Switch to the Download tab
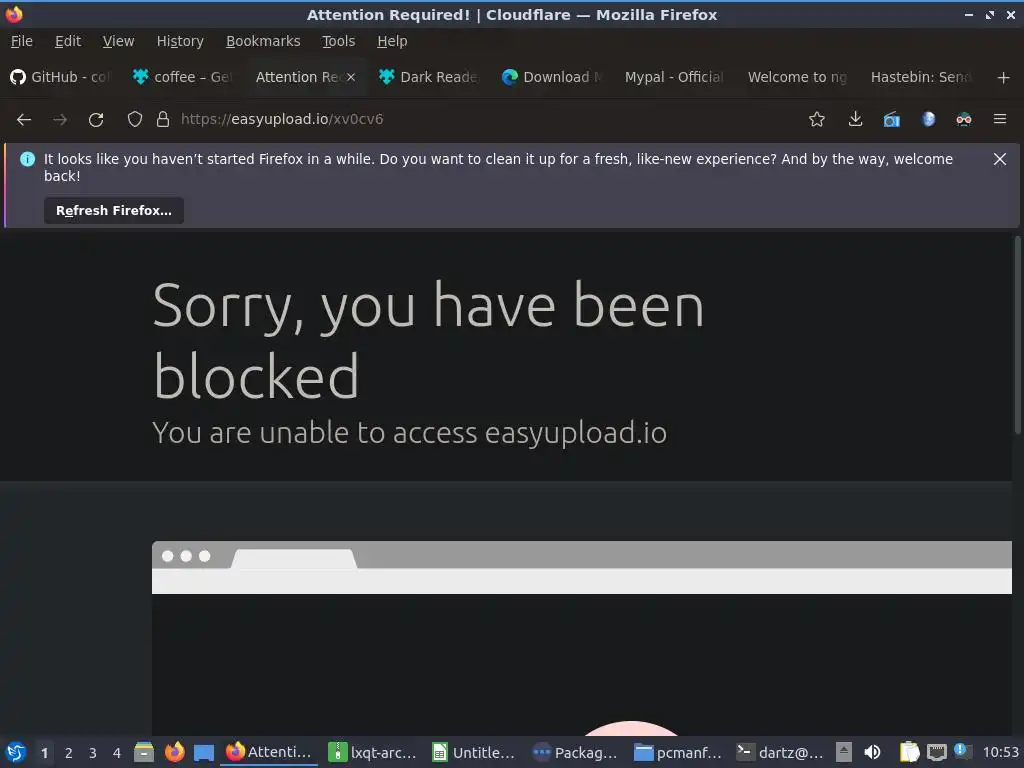This screenshot has height=768, width=1024. coord(552,77)
